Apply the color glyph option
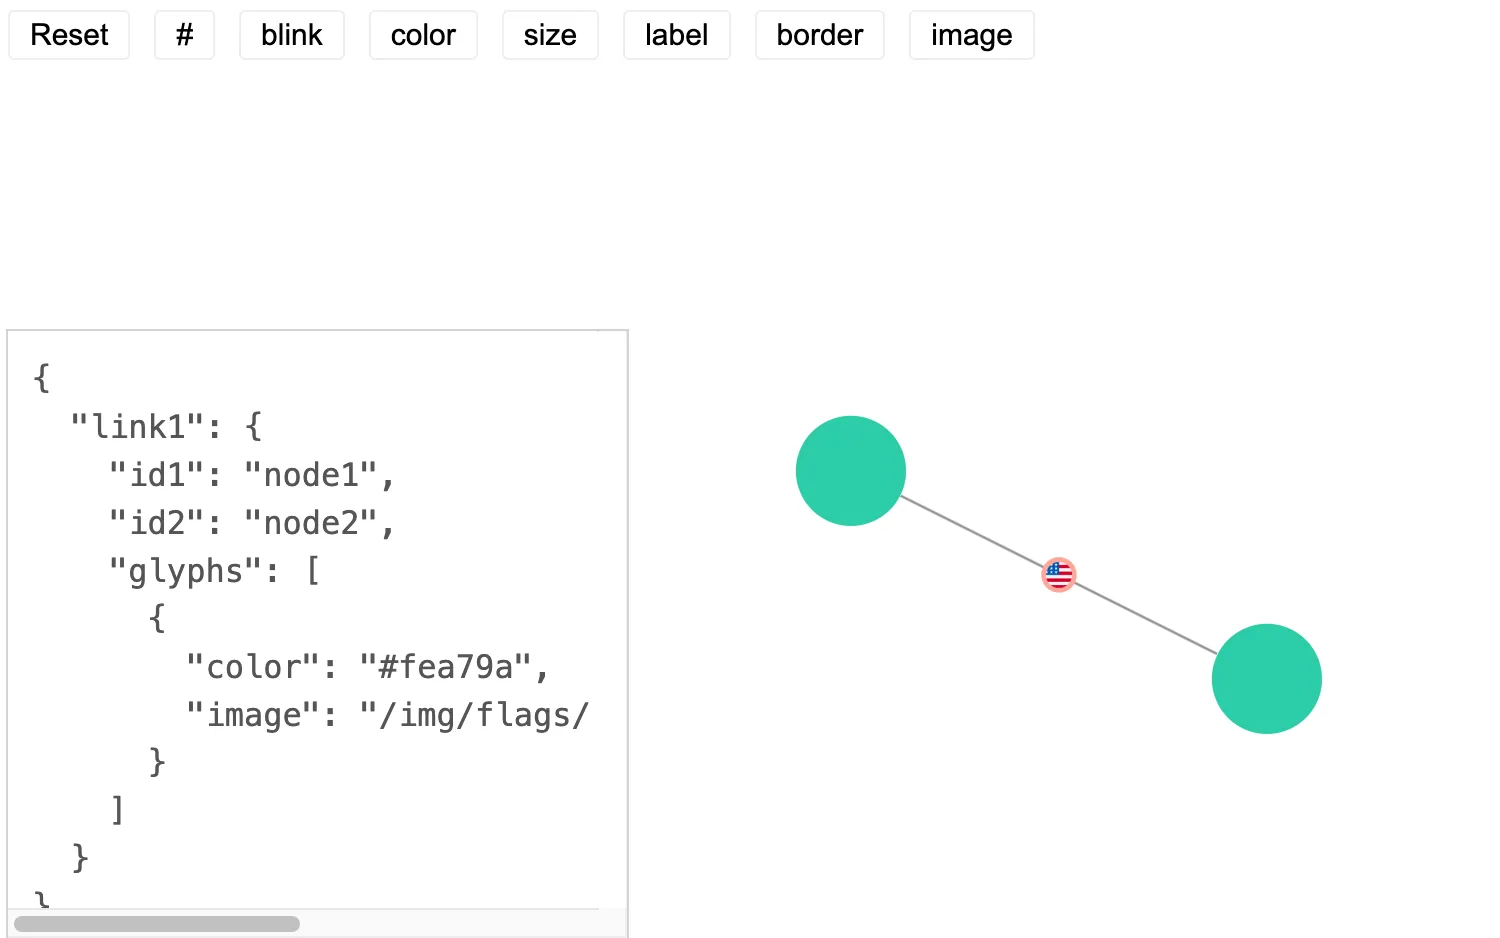The height and width of the screenshot is (938, 1500). [423, 35]
